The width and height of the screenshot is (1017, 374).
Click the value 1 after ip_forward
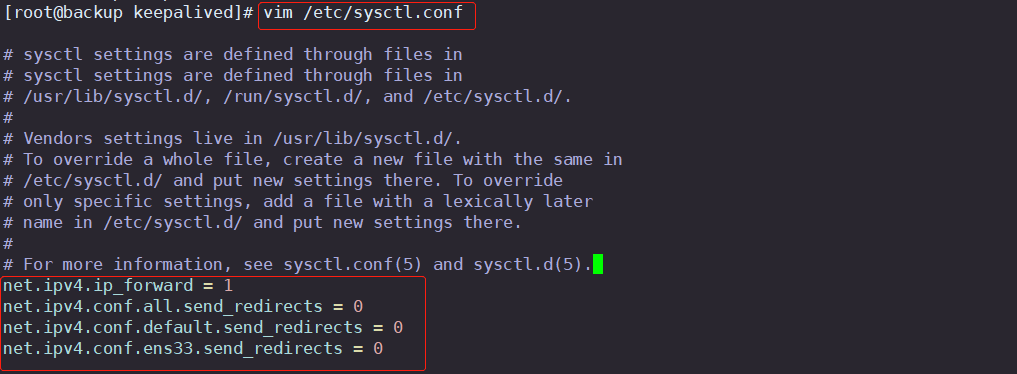tap(228, 286)
